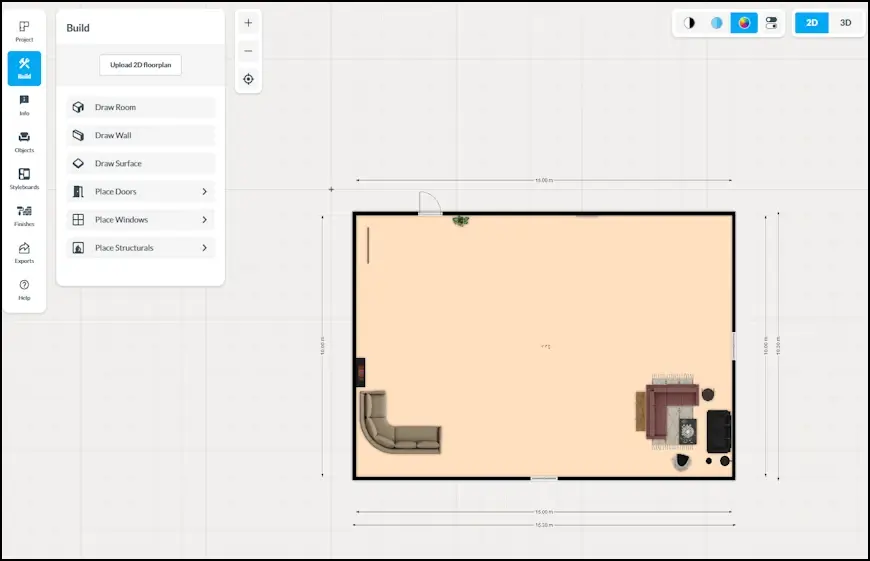Viewport: 870px width, 561px height.
Task: Zoom out with the minus button
Action: 248,51
